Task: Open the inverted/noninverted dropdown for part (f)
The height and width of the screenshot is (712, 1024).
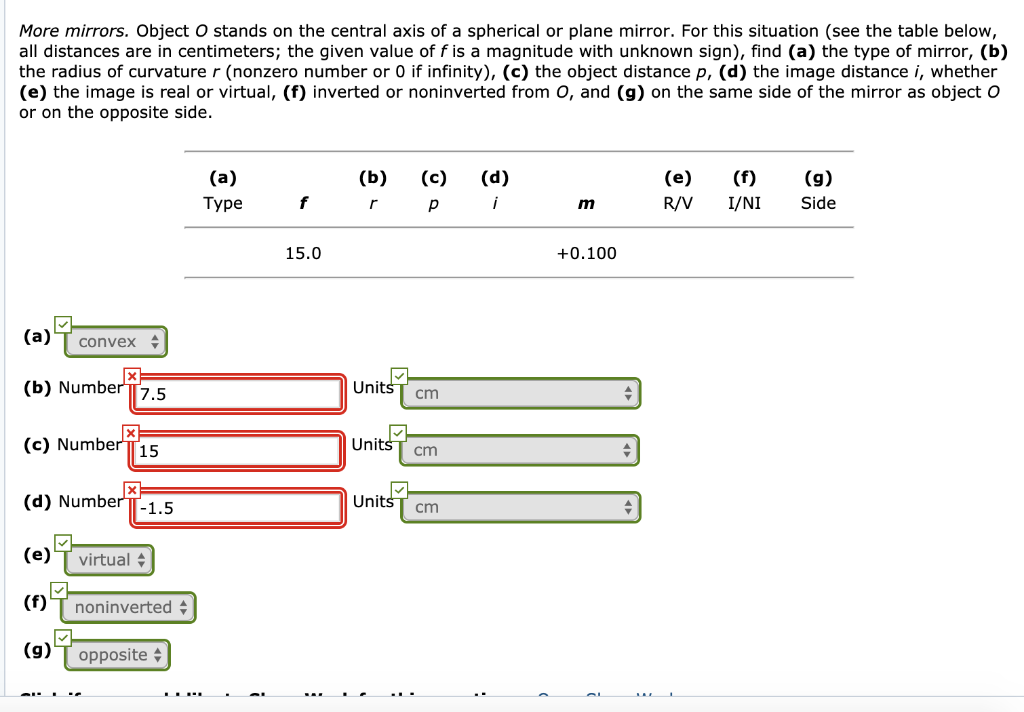Action: pos(128,607)
